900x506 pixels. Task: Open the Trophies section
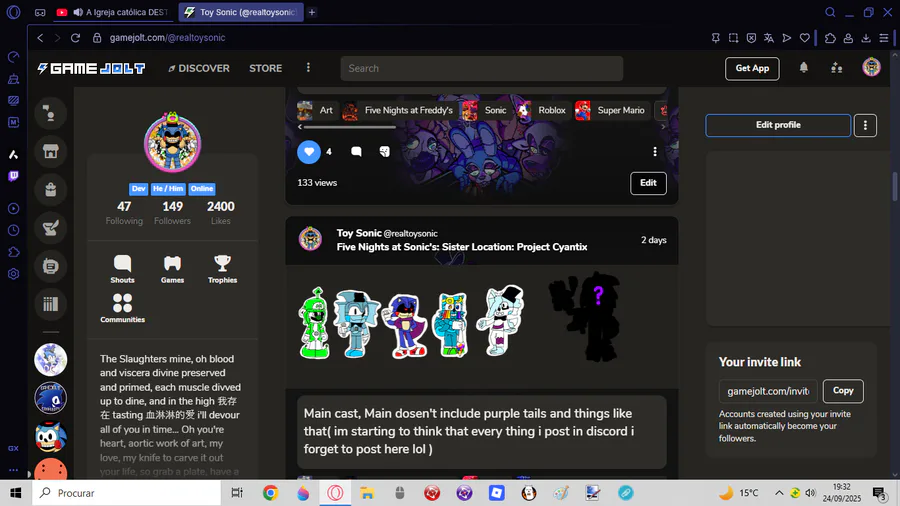(x=222, y=269)
